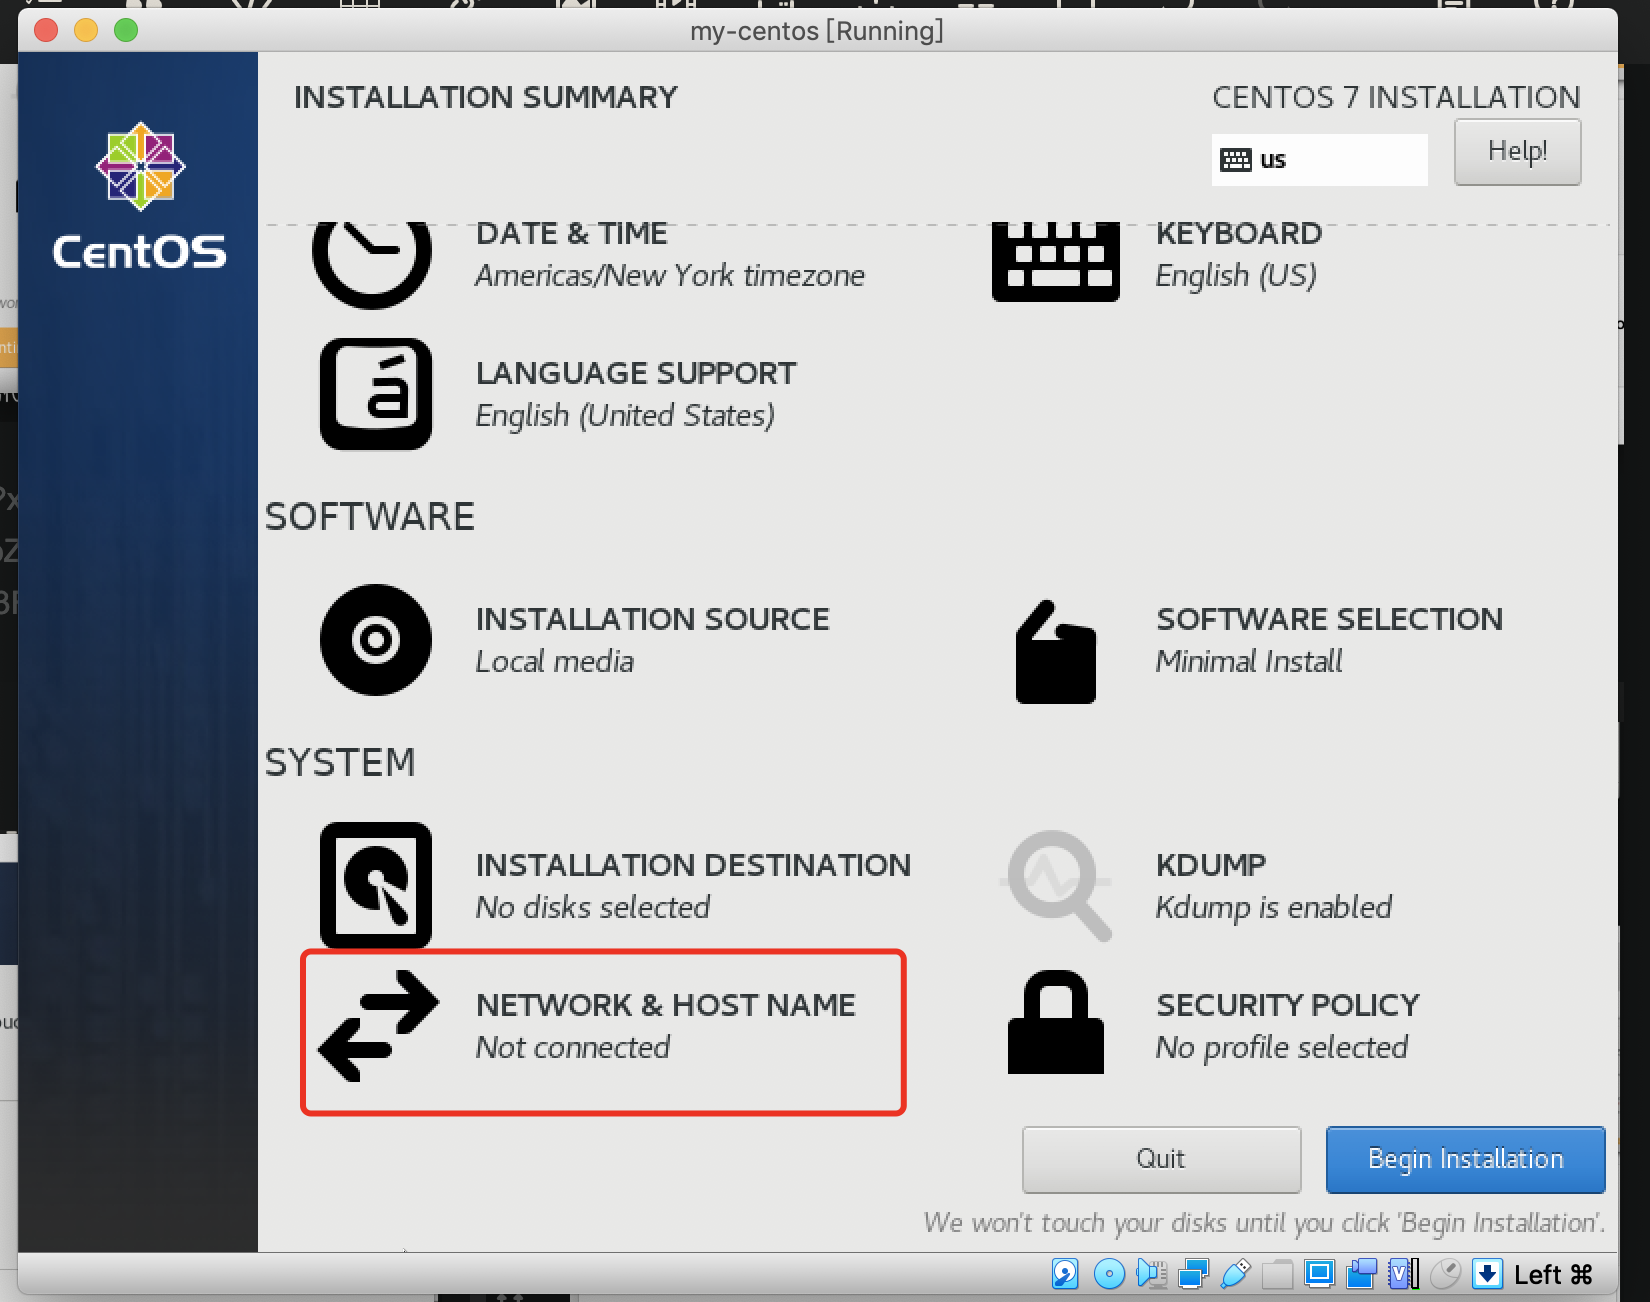The image size is (1650, 1302).
Task: Click the keyboard icon in layout indicator
Action: [x=1236, y=160]
